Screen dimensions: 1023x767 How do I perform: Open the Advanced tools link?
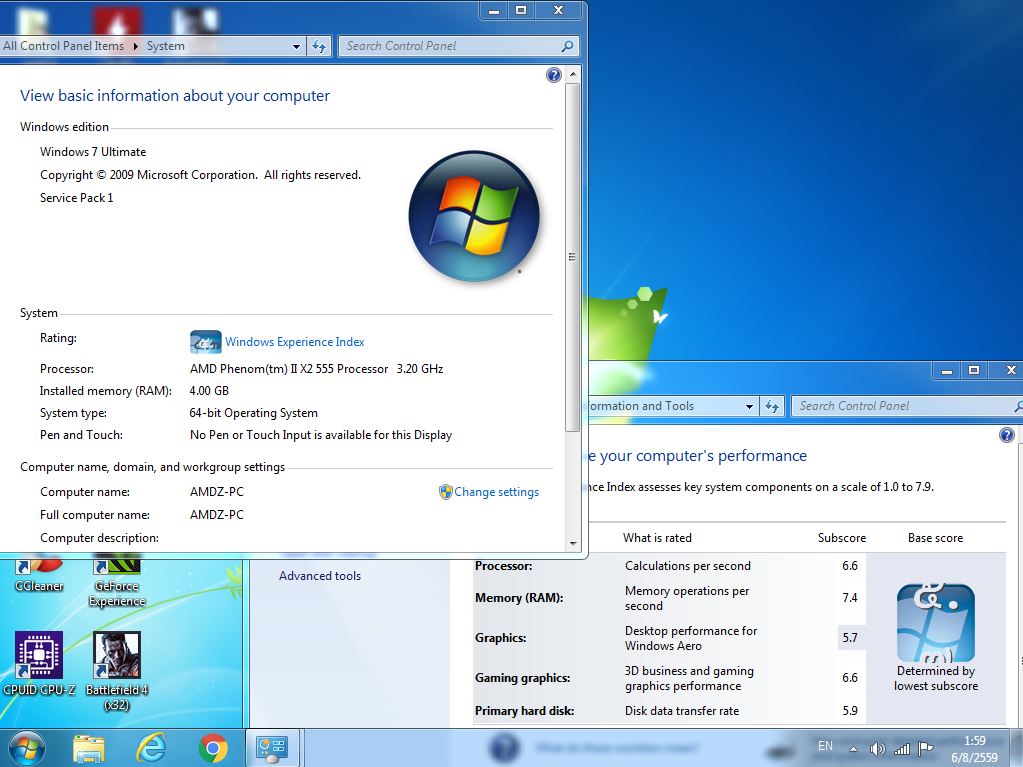coord(320,576)
